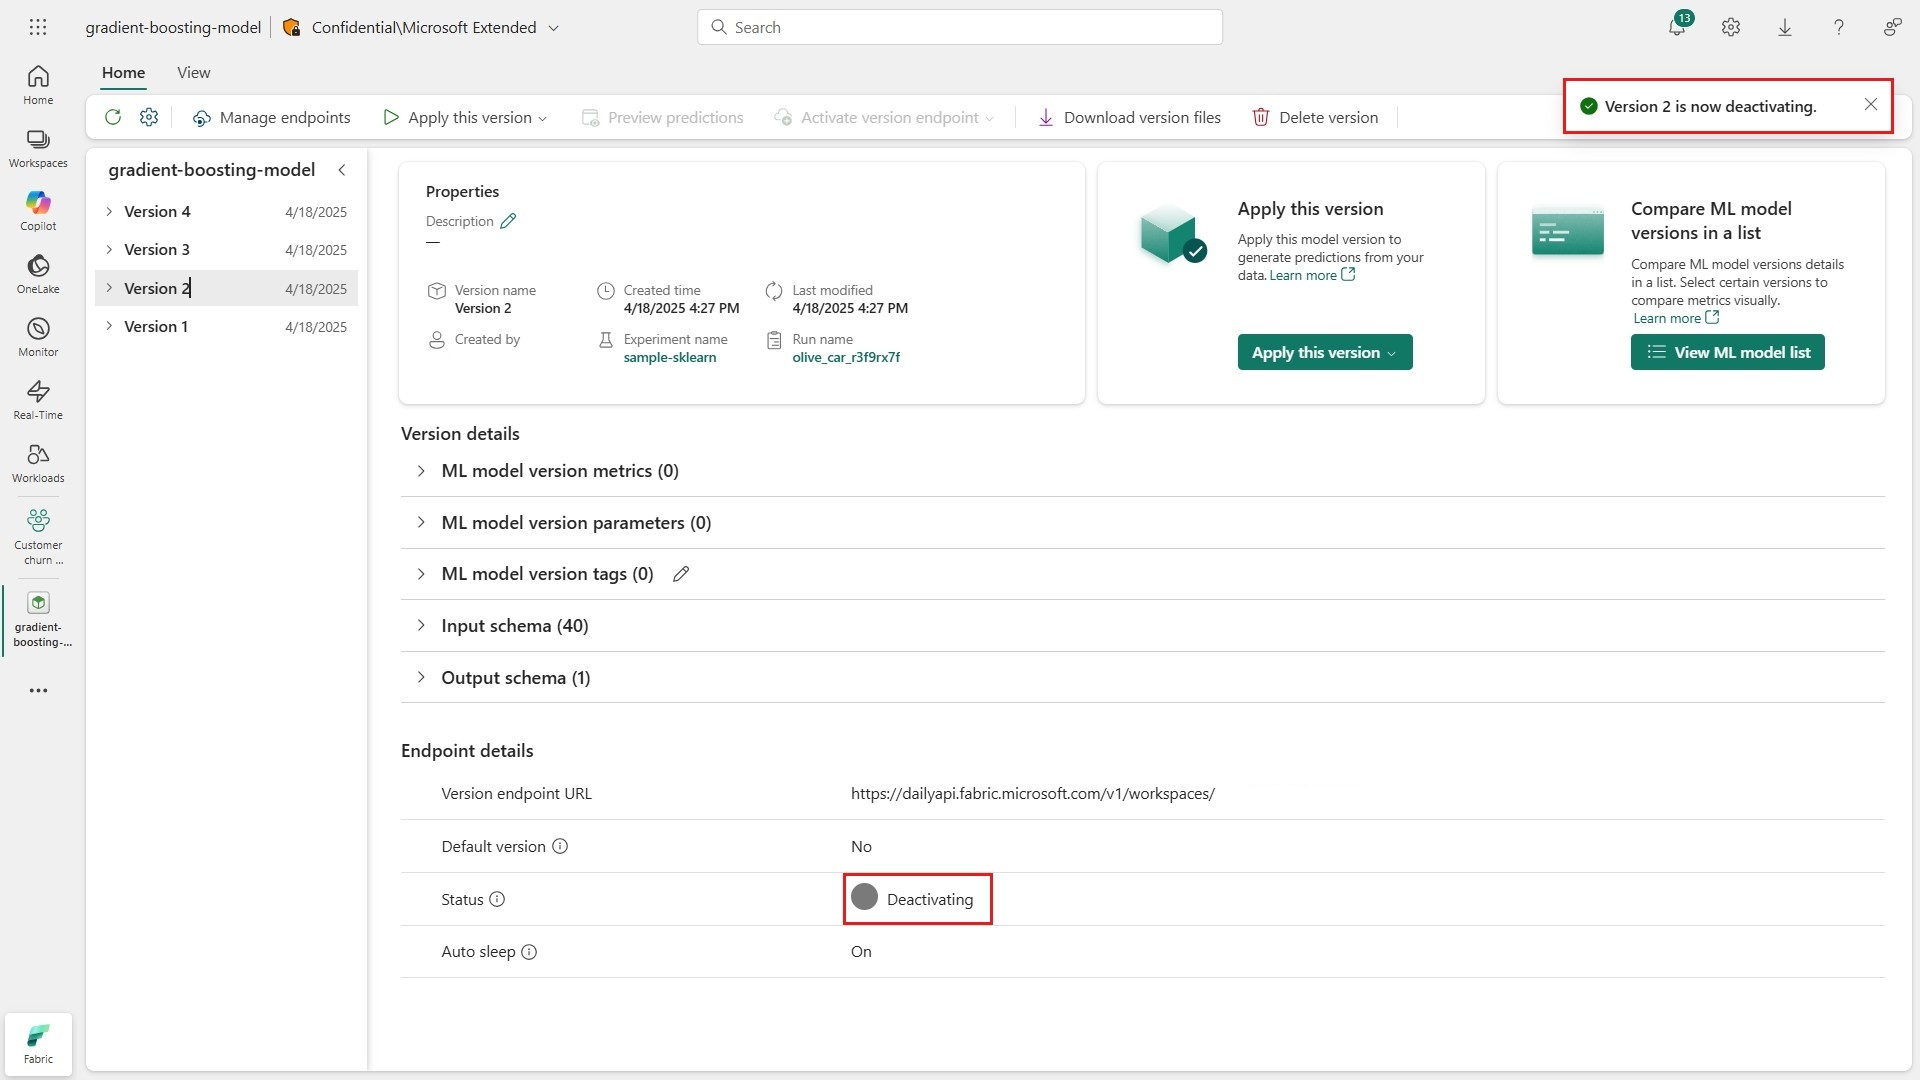Image resolution: width=1920 pixels, height=1080 pixels.
Task: Click Manage endpoints in toolbar
Action: [x=272, y=117]
